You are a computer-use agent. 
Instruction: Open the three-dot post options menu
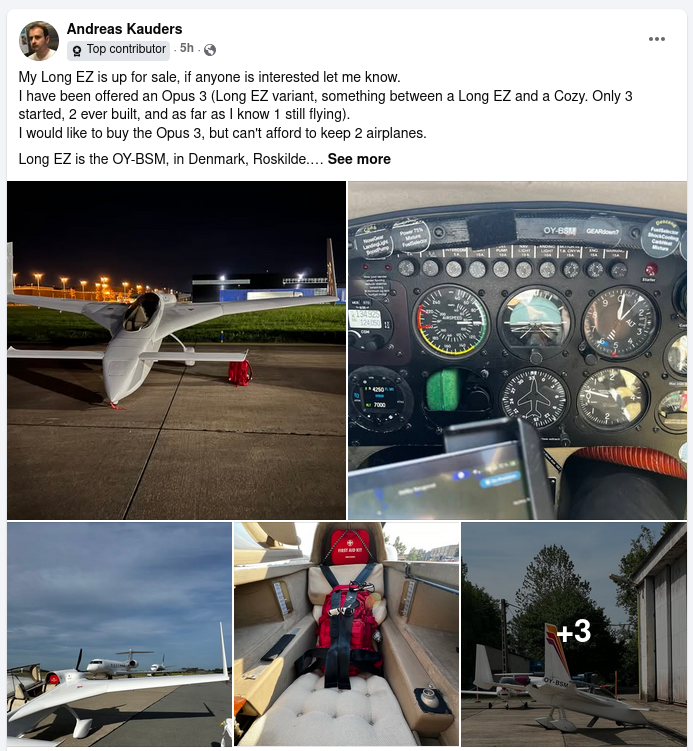click(x=656, y=39)
